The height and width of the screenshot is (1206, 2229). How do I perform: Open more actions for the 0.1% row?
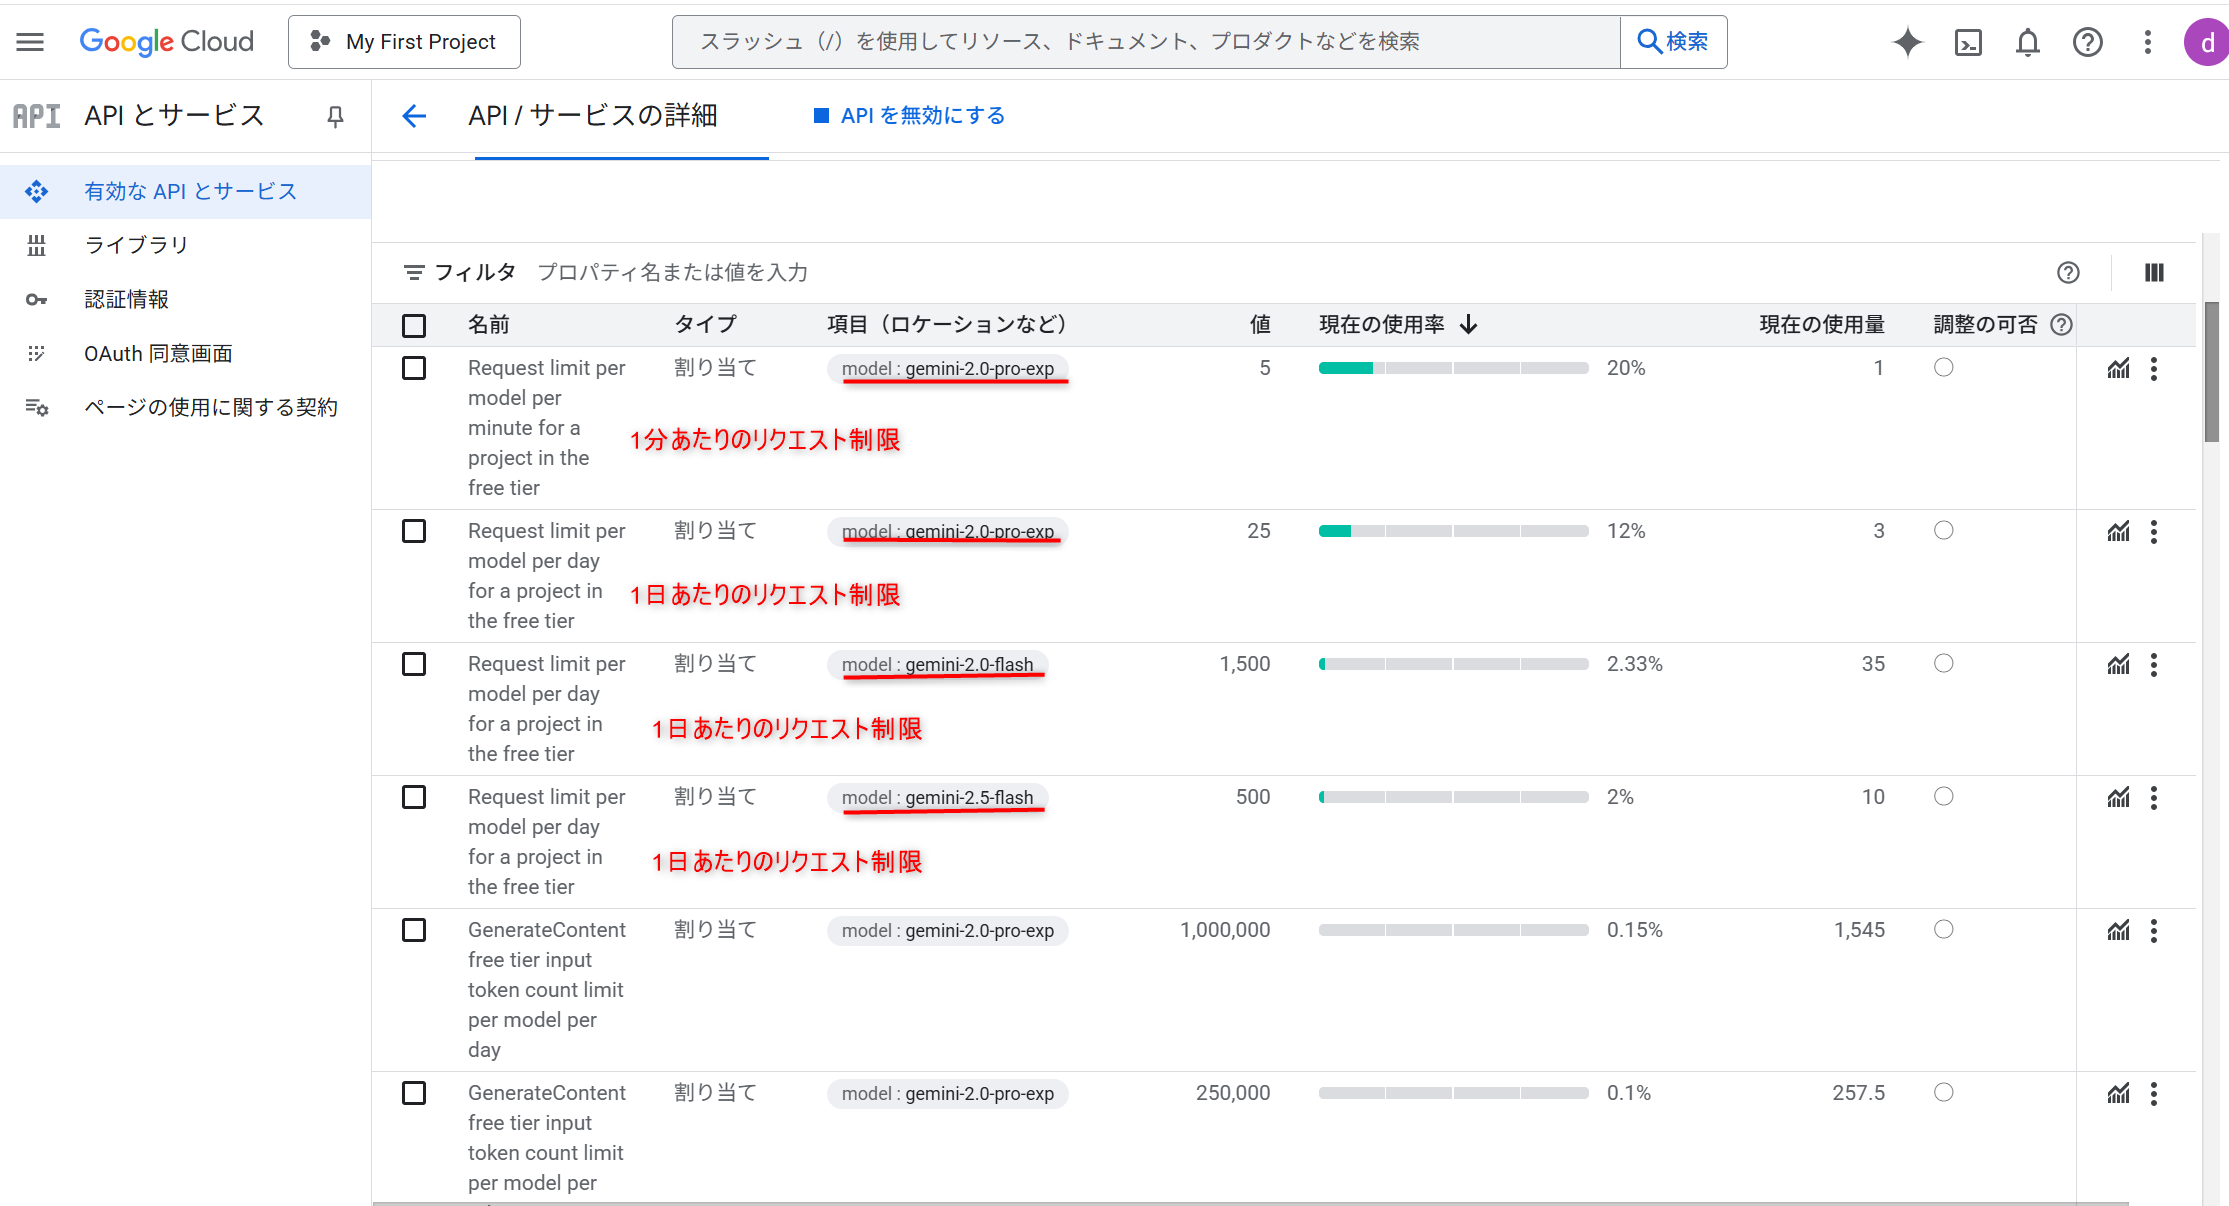tap(2154, 1093)
